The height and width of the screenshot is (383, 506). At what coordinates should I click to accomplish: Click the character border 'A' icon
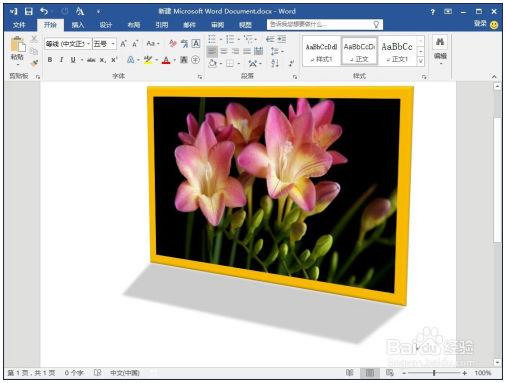196,44
